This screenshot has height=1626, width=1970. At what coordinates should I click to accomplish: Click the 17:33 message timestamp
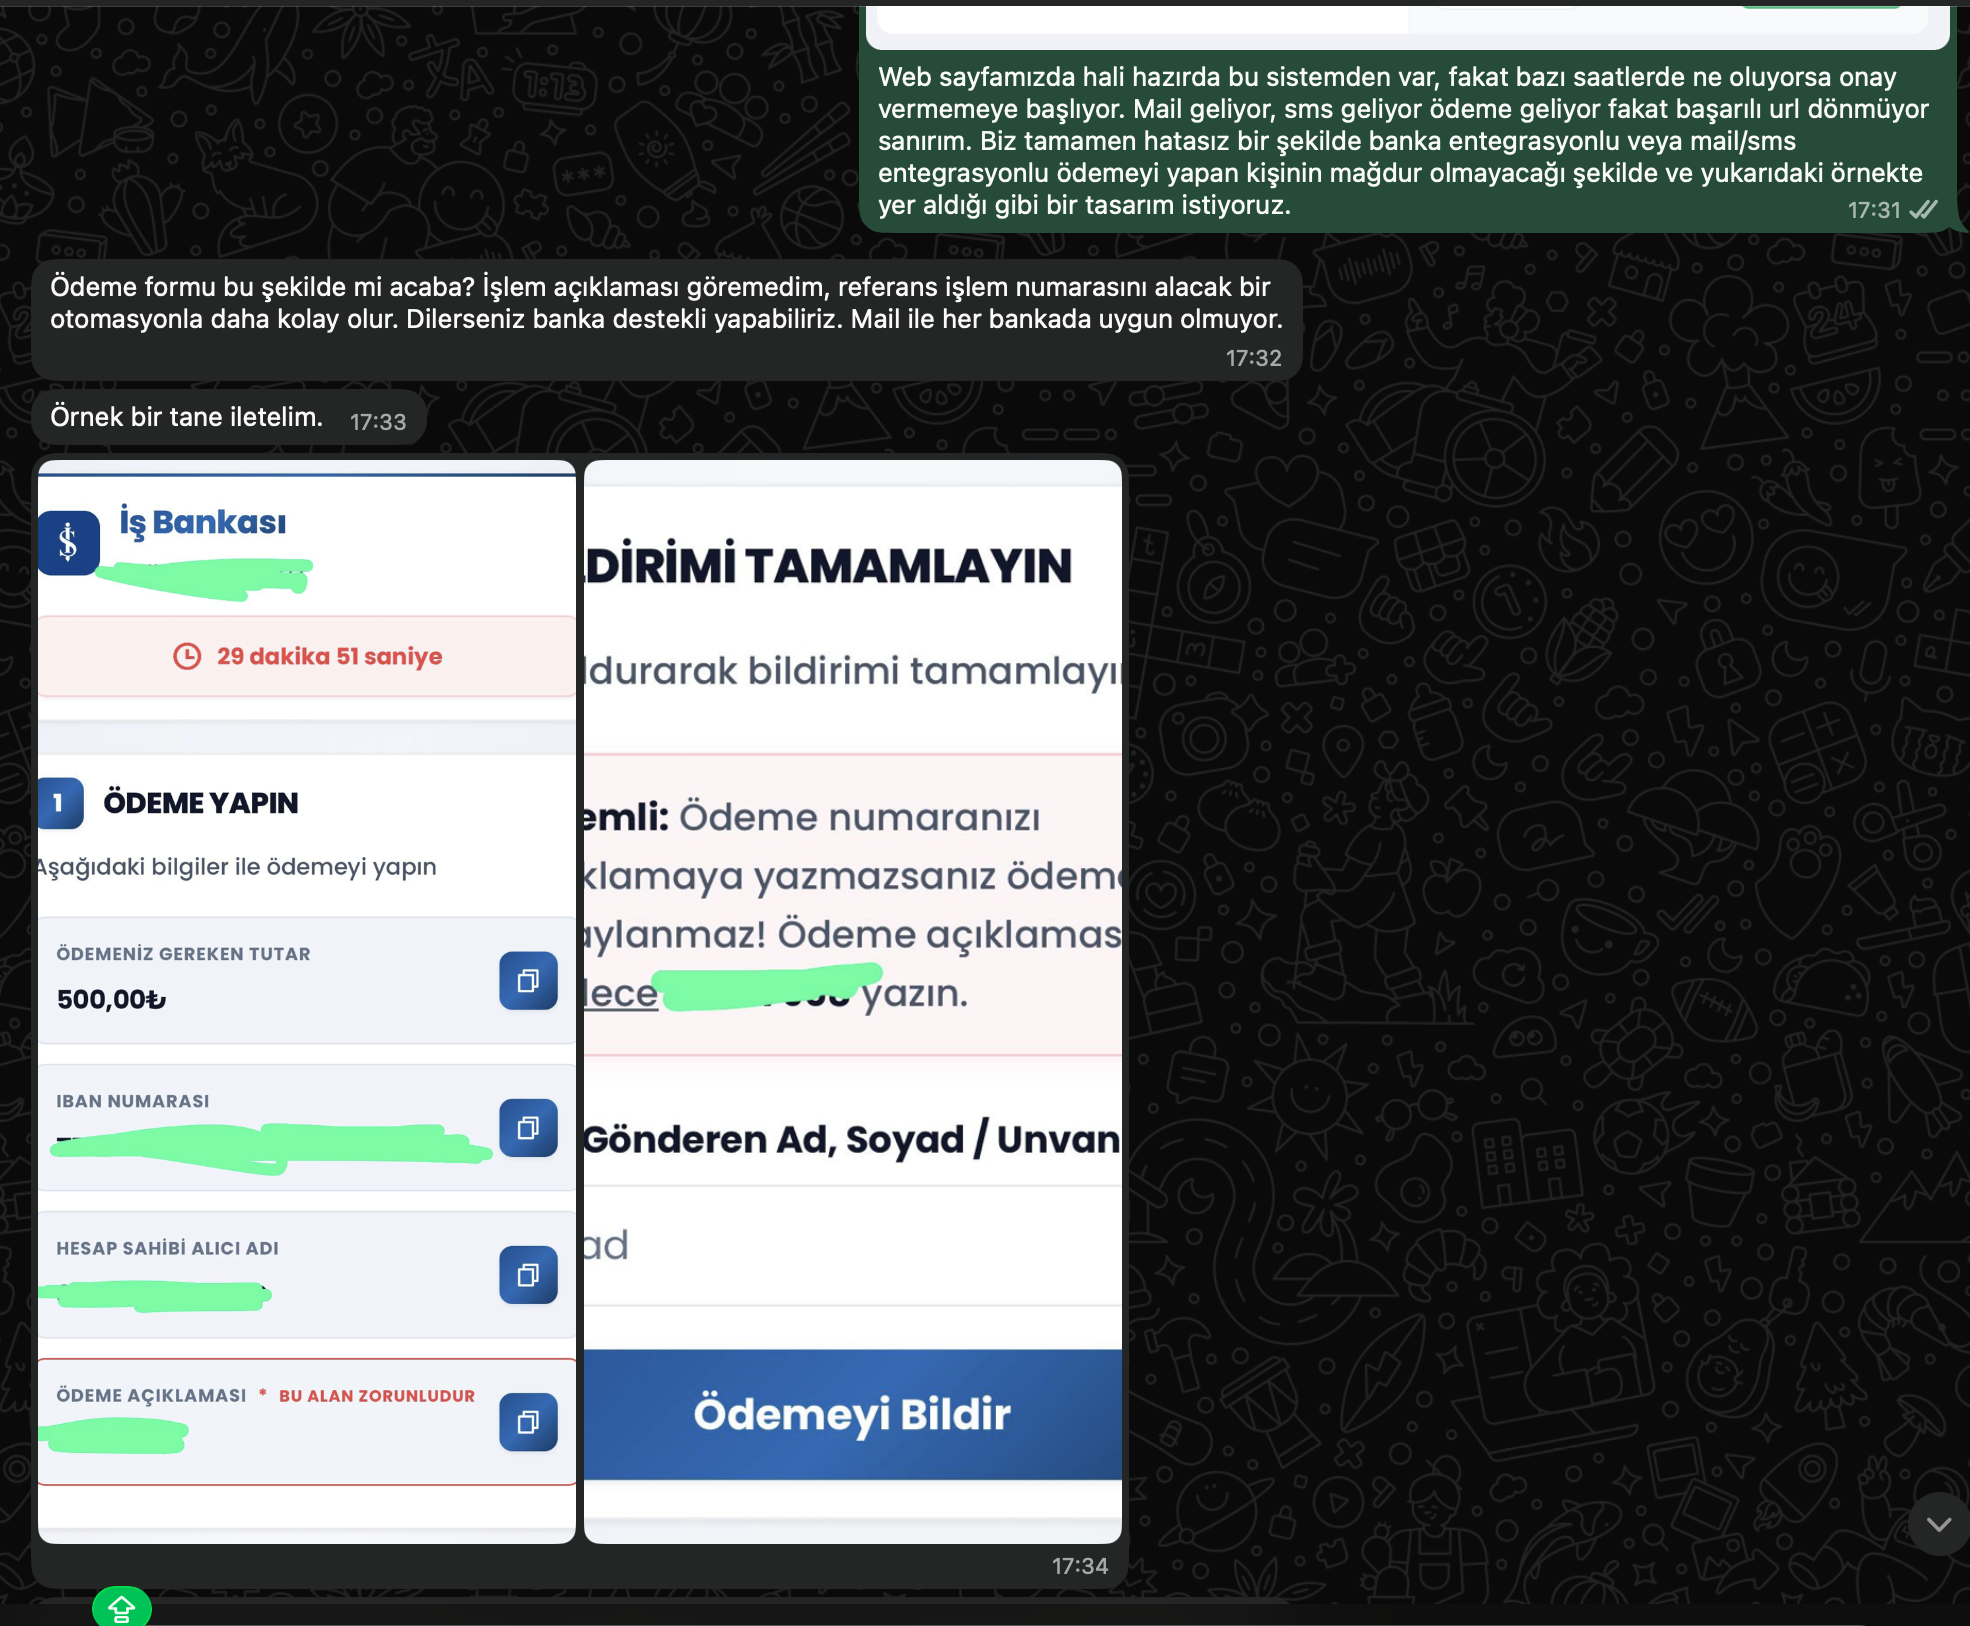point(378,422)
